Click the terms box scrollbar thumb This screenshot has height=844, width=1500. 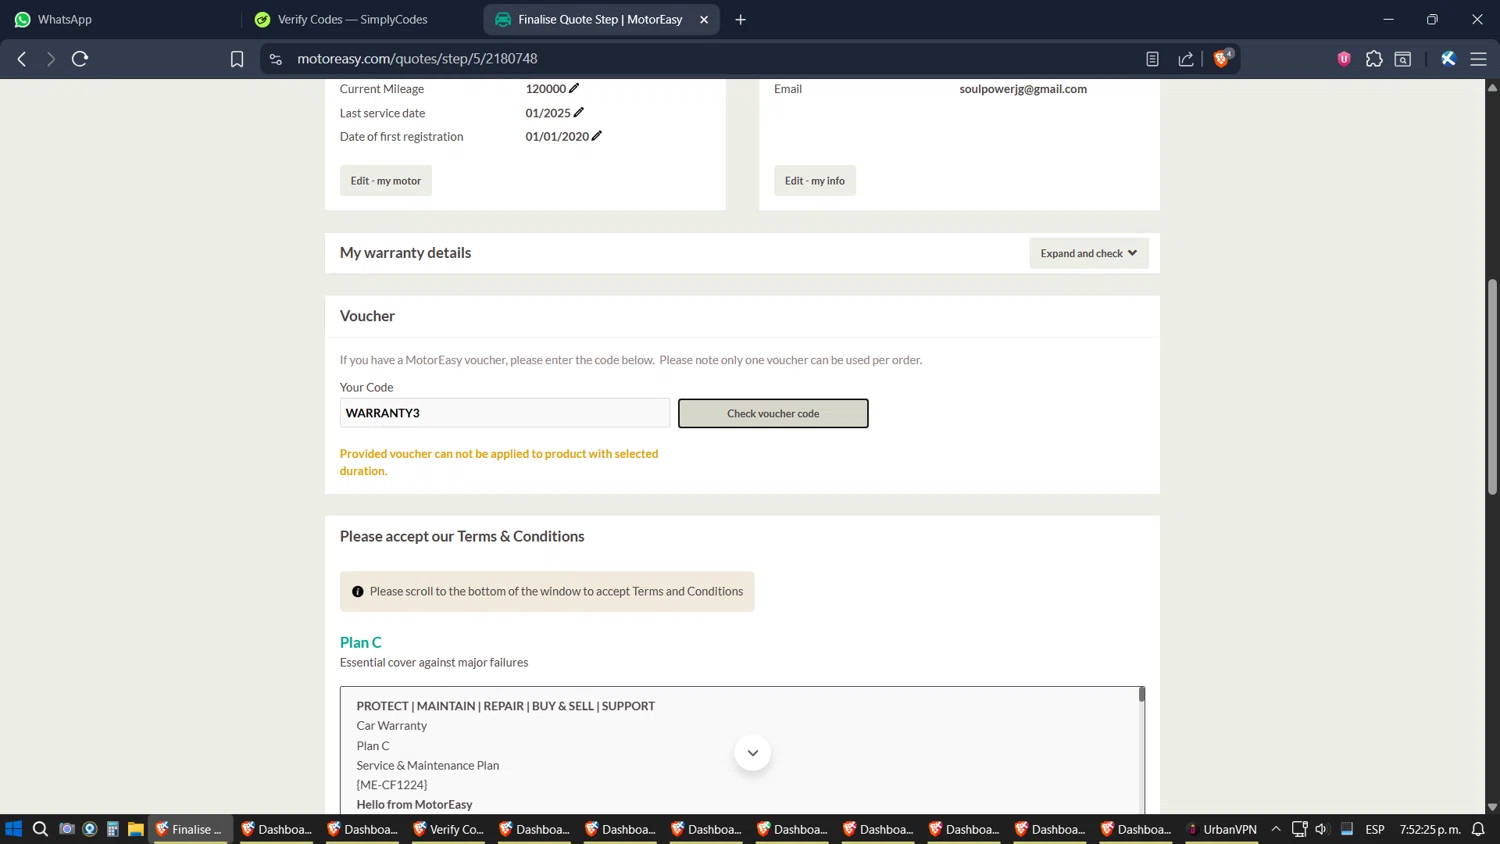coord(1142,694)
